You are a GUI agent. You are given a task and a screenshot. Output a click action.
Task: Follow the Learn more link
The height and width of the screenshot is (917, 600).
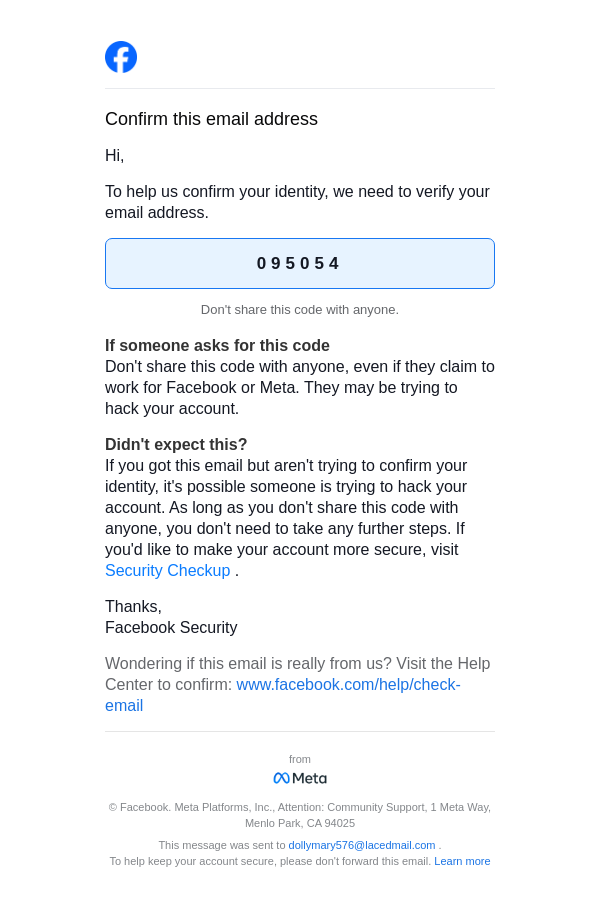pos(462,861)
